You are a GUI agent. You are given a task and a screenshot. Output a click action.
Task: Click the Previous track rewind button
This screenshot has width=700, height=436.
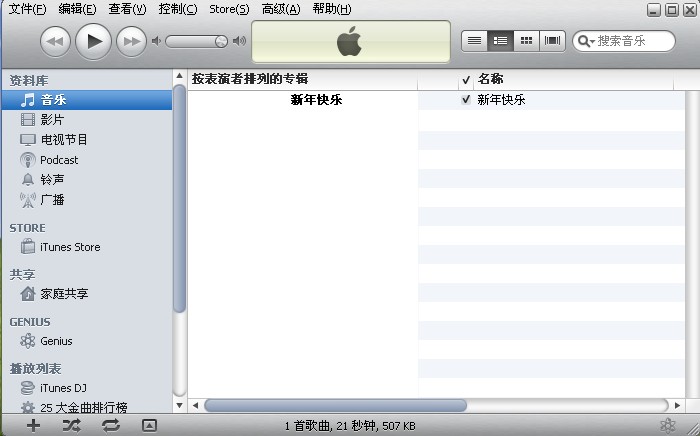pyautogui.click(x=55, y=42)
